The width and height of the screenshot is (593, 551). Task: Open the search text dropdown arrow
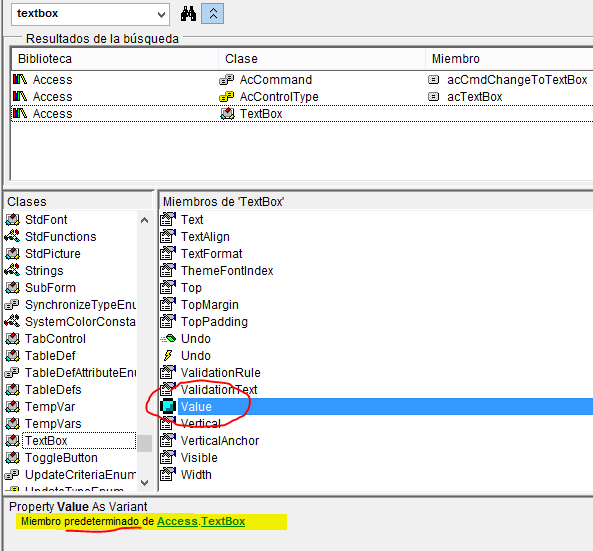tap(161, 14)
